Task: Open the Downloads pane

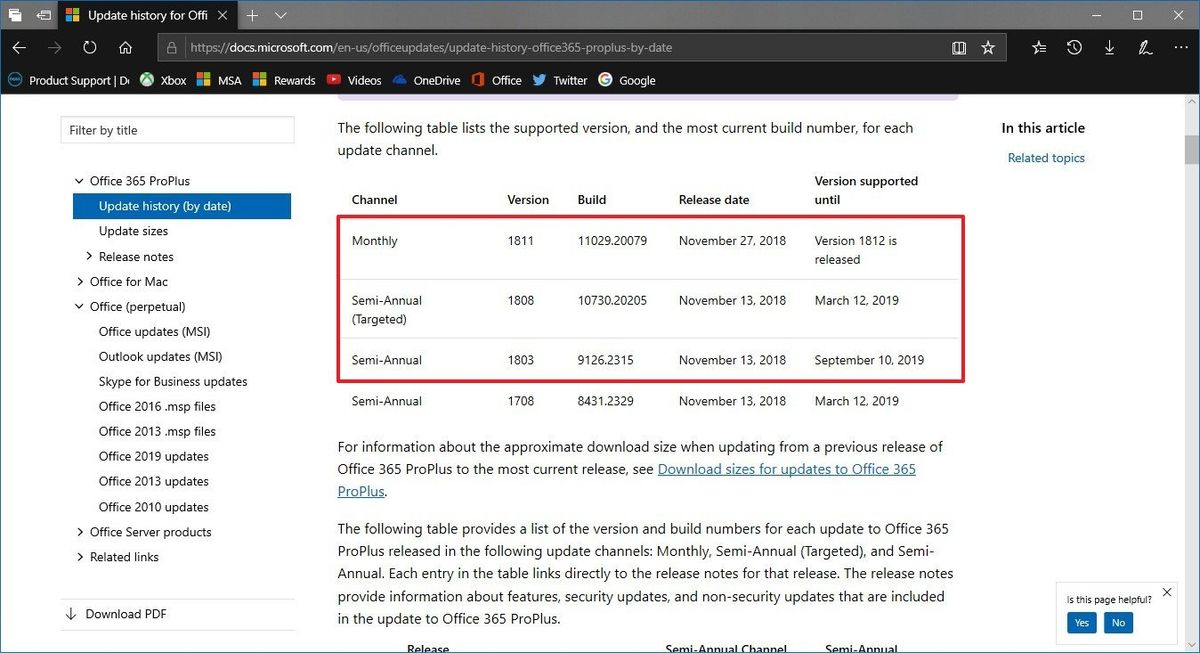Action: [1109, 47]
